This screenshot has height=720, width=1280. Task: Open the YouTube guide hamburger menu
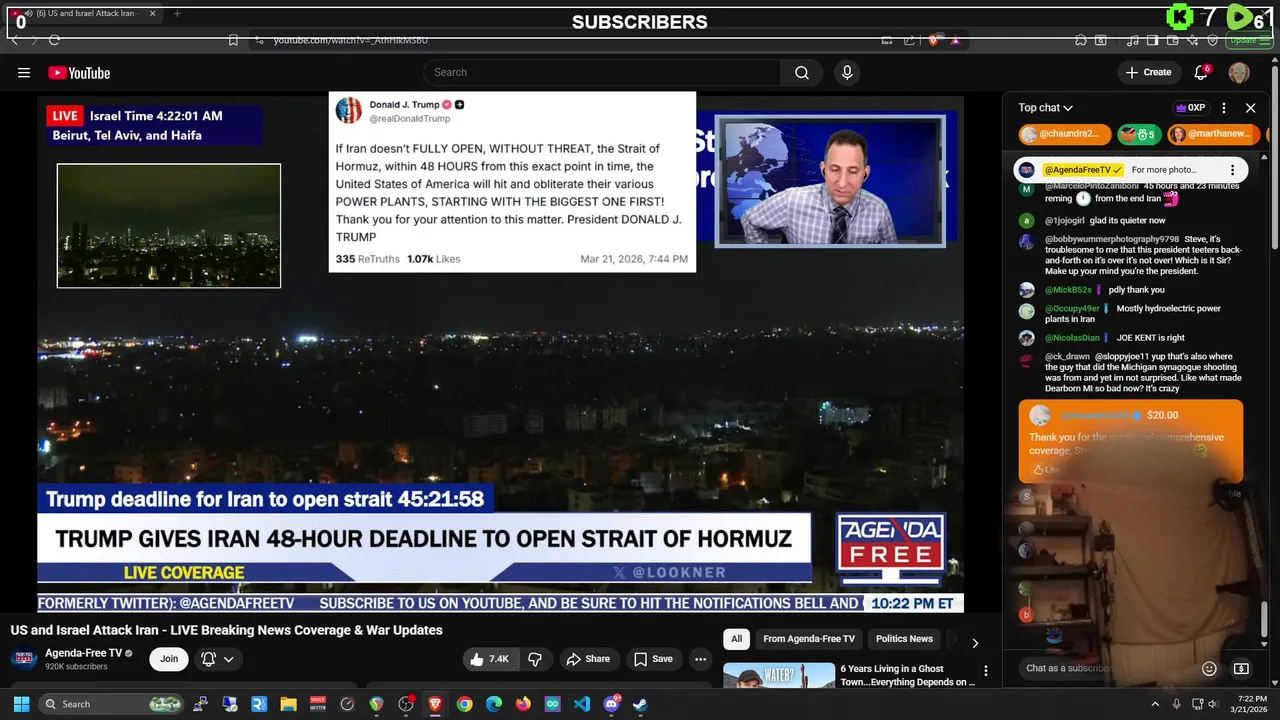[x=24, y=72]
